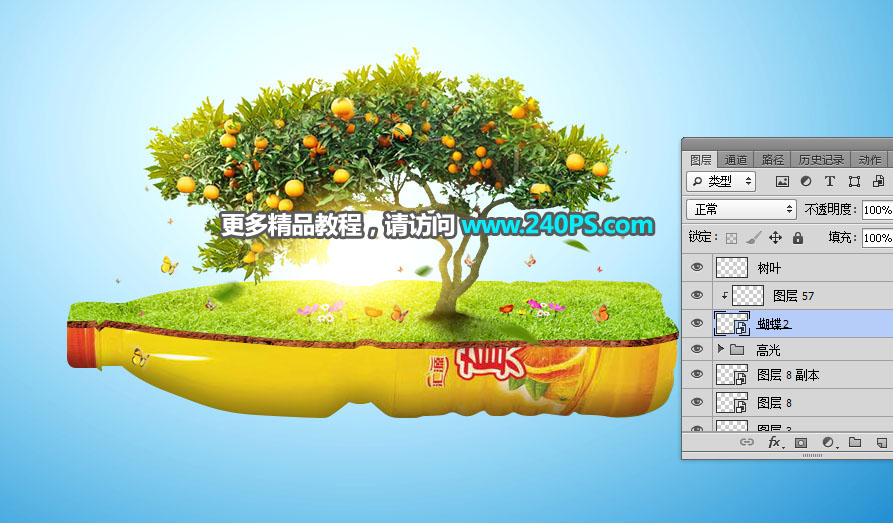Image resolution: width=893 pixels, height=523 pixels.
Task: Lock all padlock icon
Action: [798, 237]
